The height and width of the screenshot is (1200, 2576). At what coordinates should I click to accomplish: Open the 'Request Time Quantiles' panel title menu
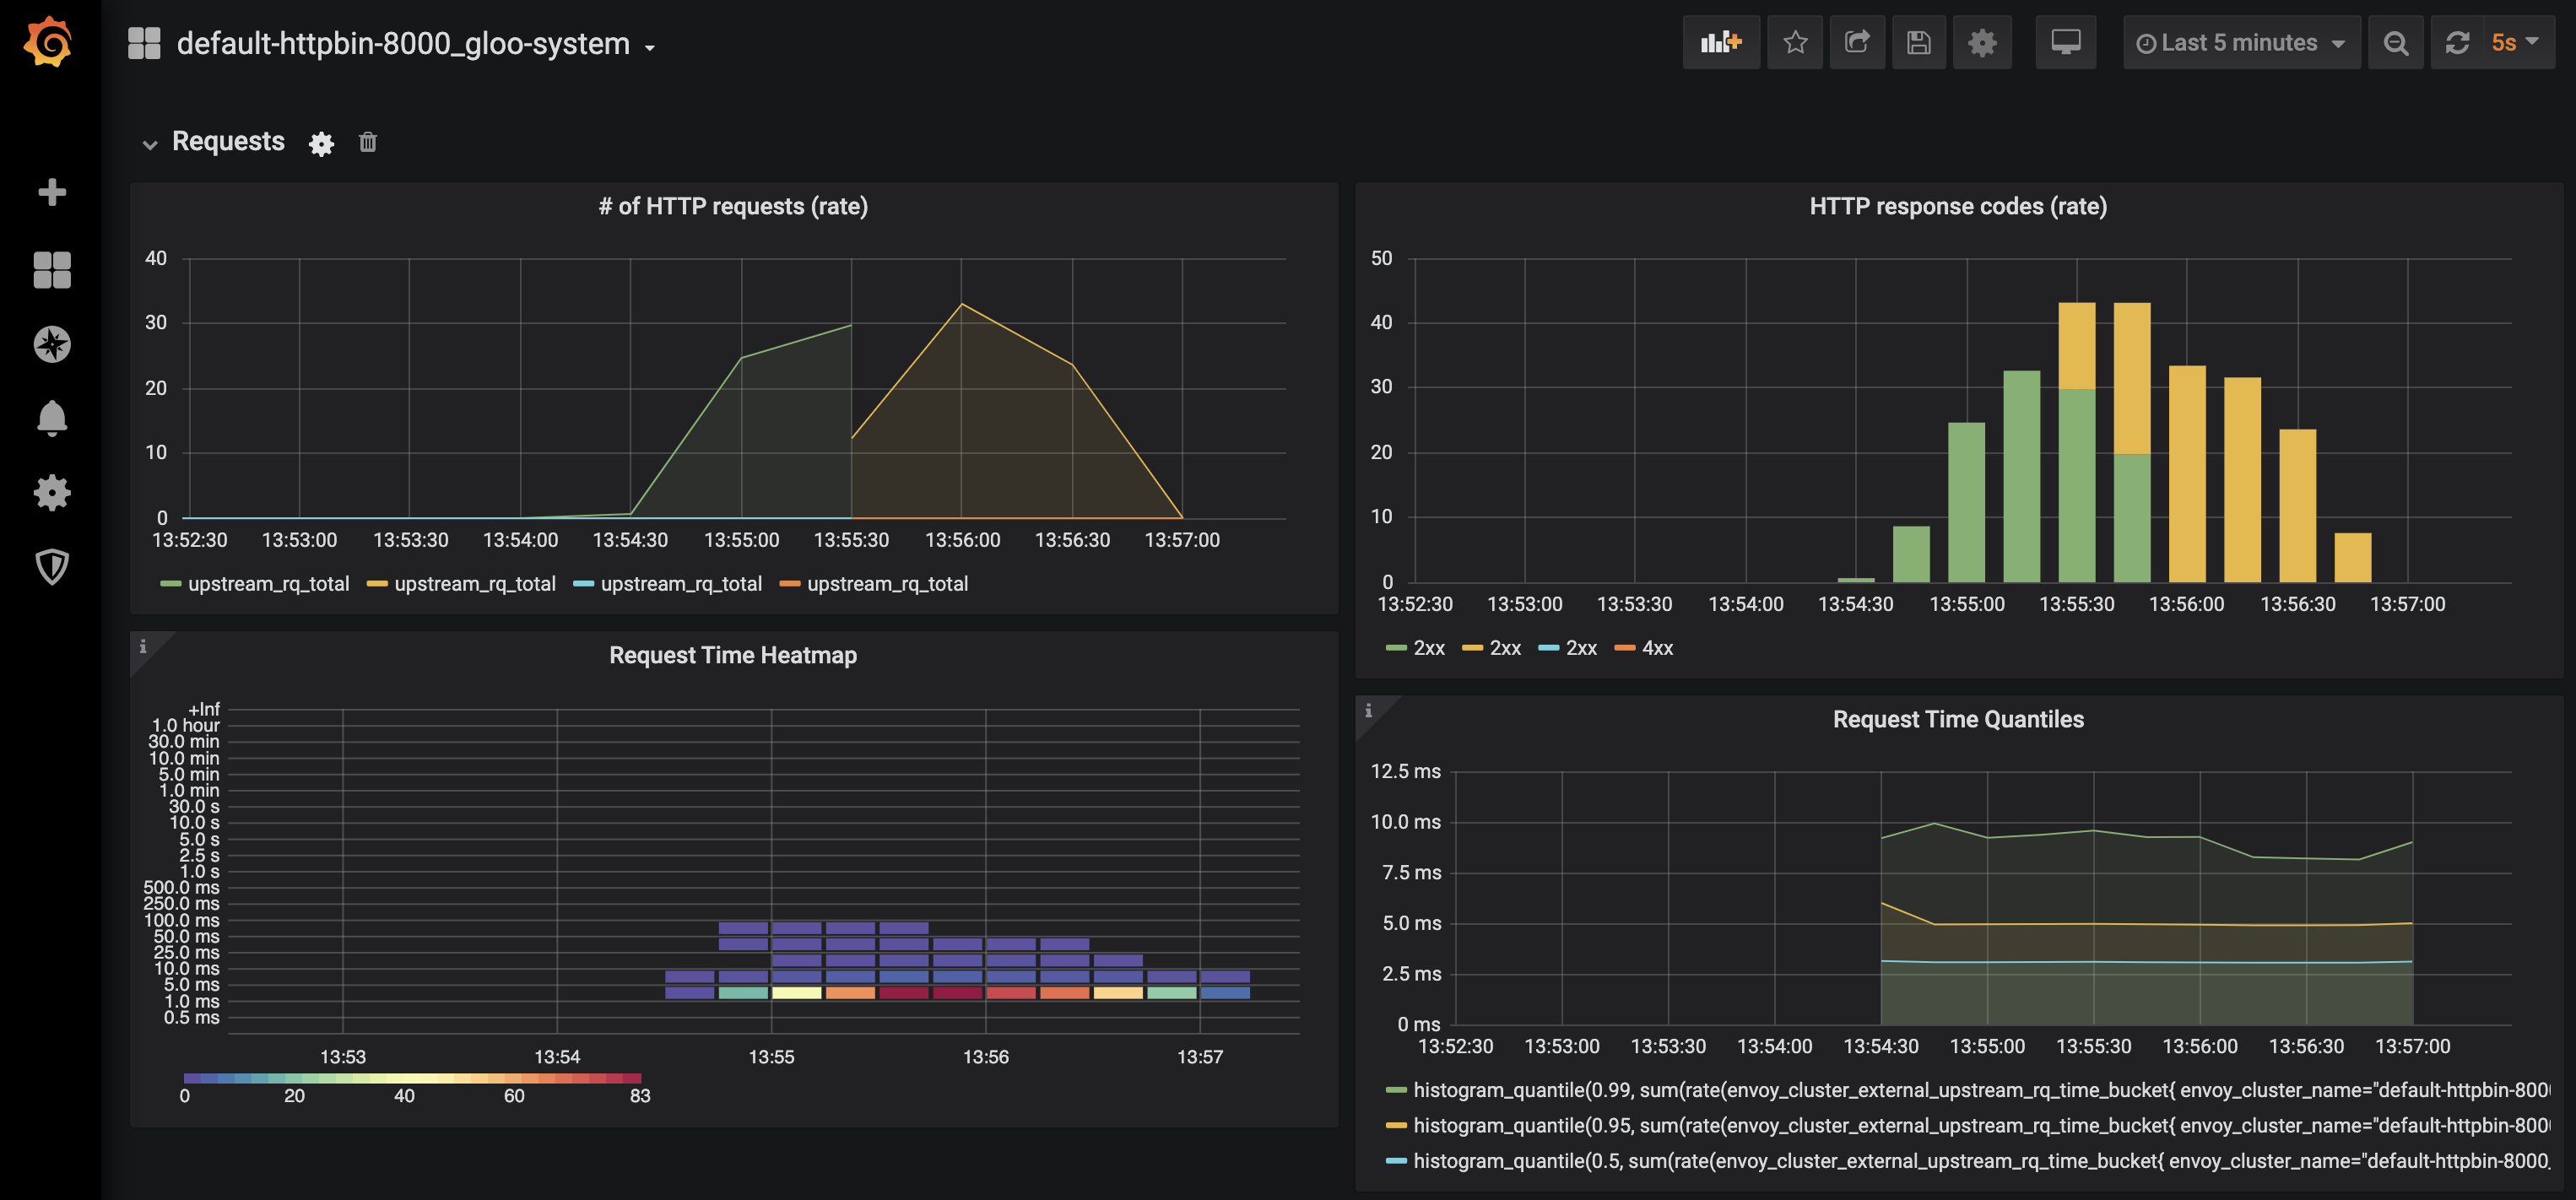pos(1958,719)
